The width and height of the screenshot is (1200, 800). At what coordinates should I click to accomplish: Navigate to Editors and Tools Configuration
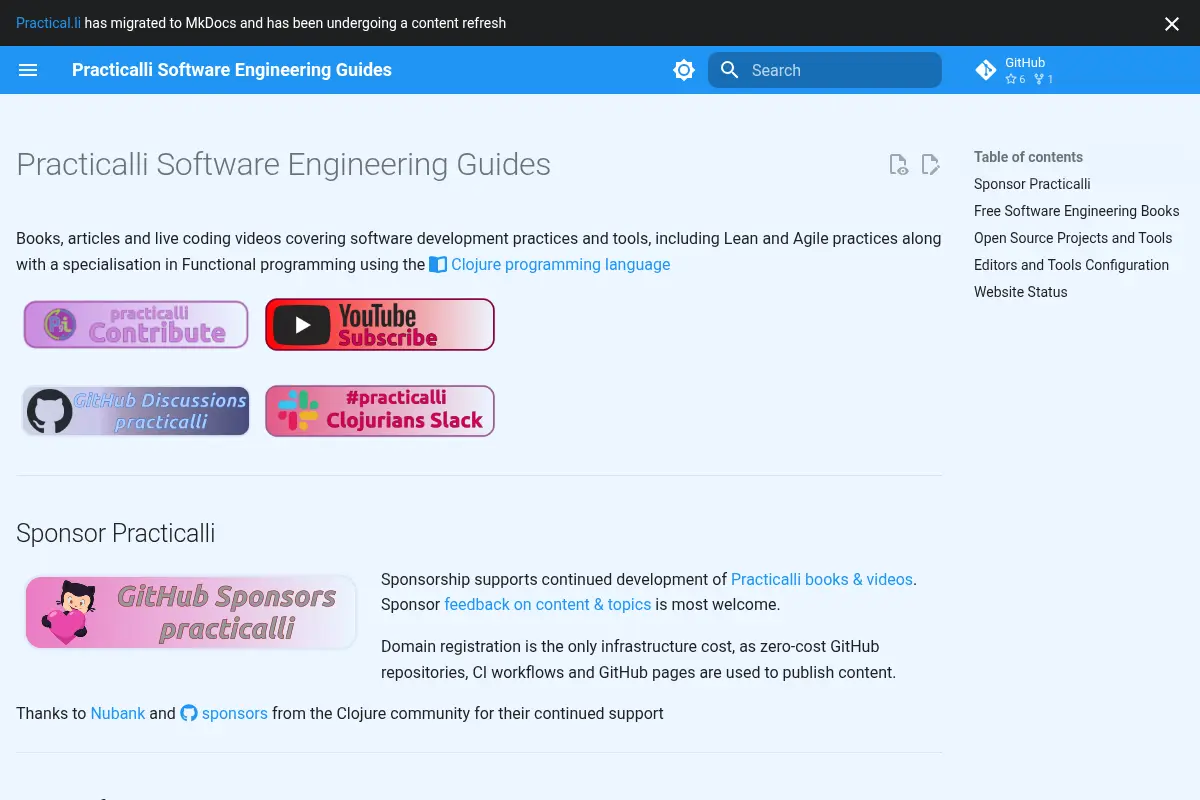pyautogui.click(x=1071, y=265)
